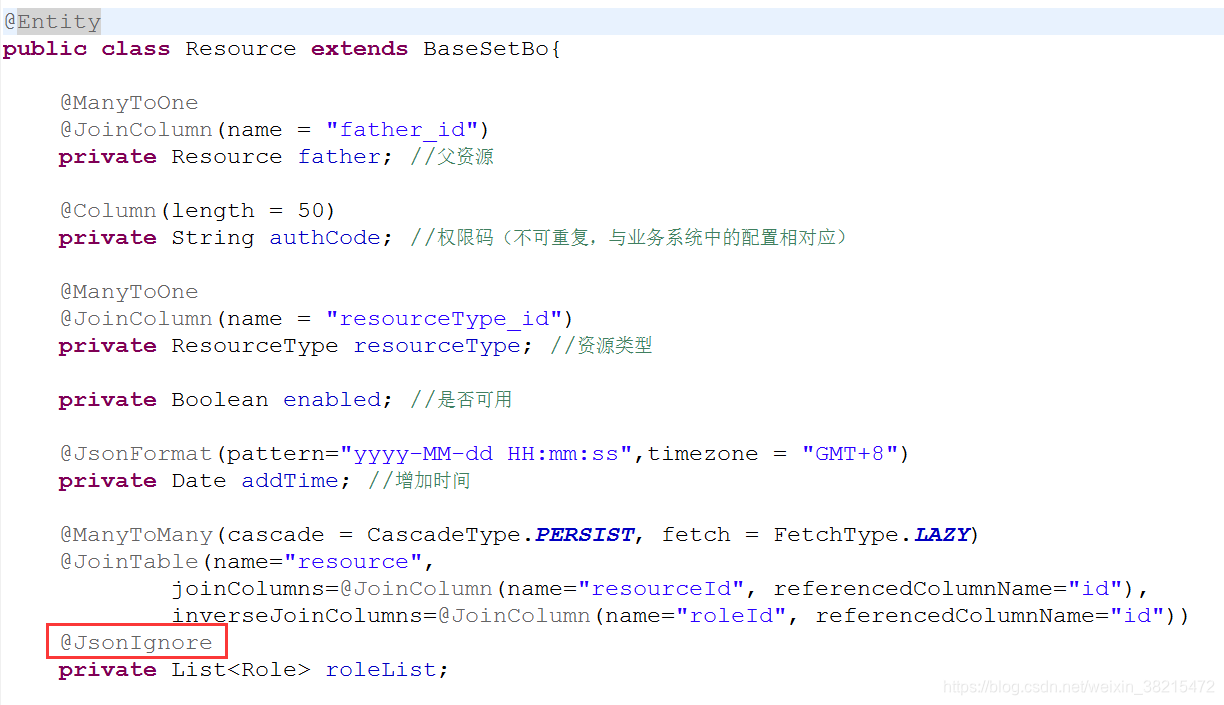Image resolution: width=1224 pixels, height=705 pixels.
Task: Click the roleList field name
Action: (x=381, y=669)
